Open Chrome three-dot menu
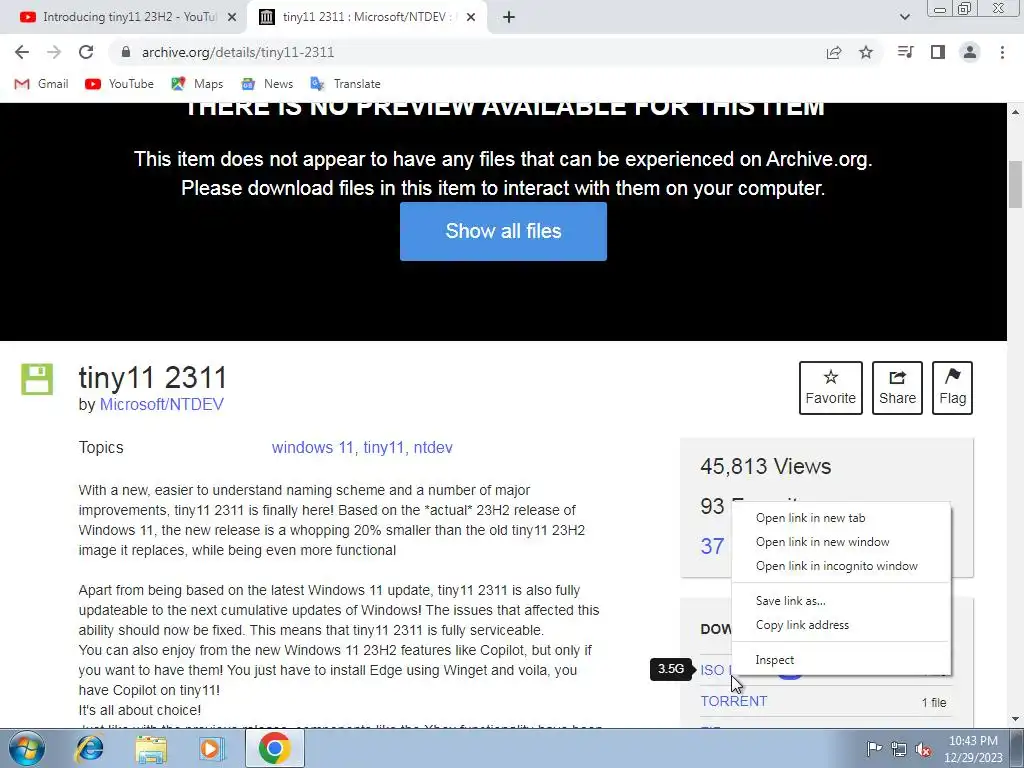 1002,52
